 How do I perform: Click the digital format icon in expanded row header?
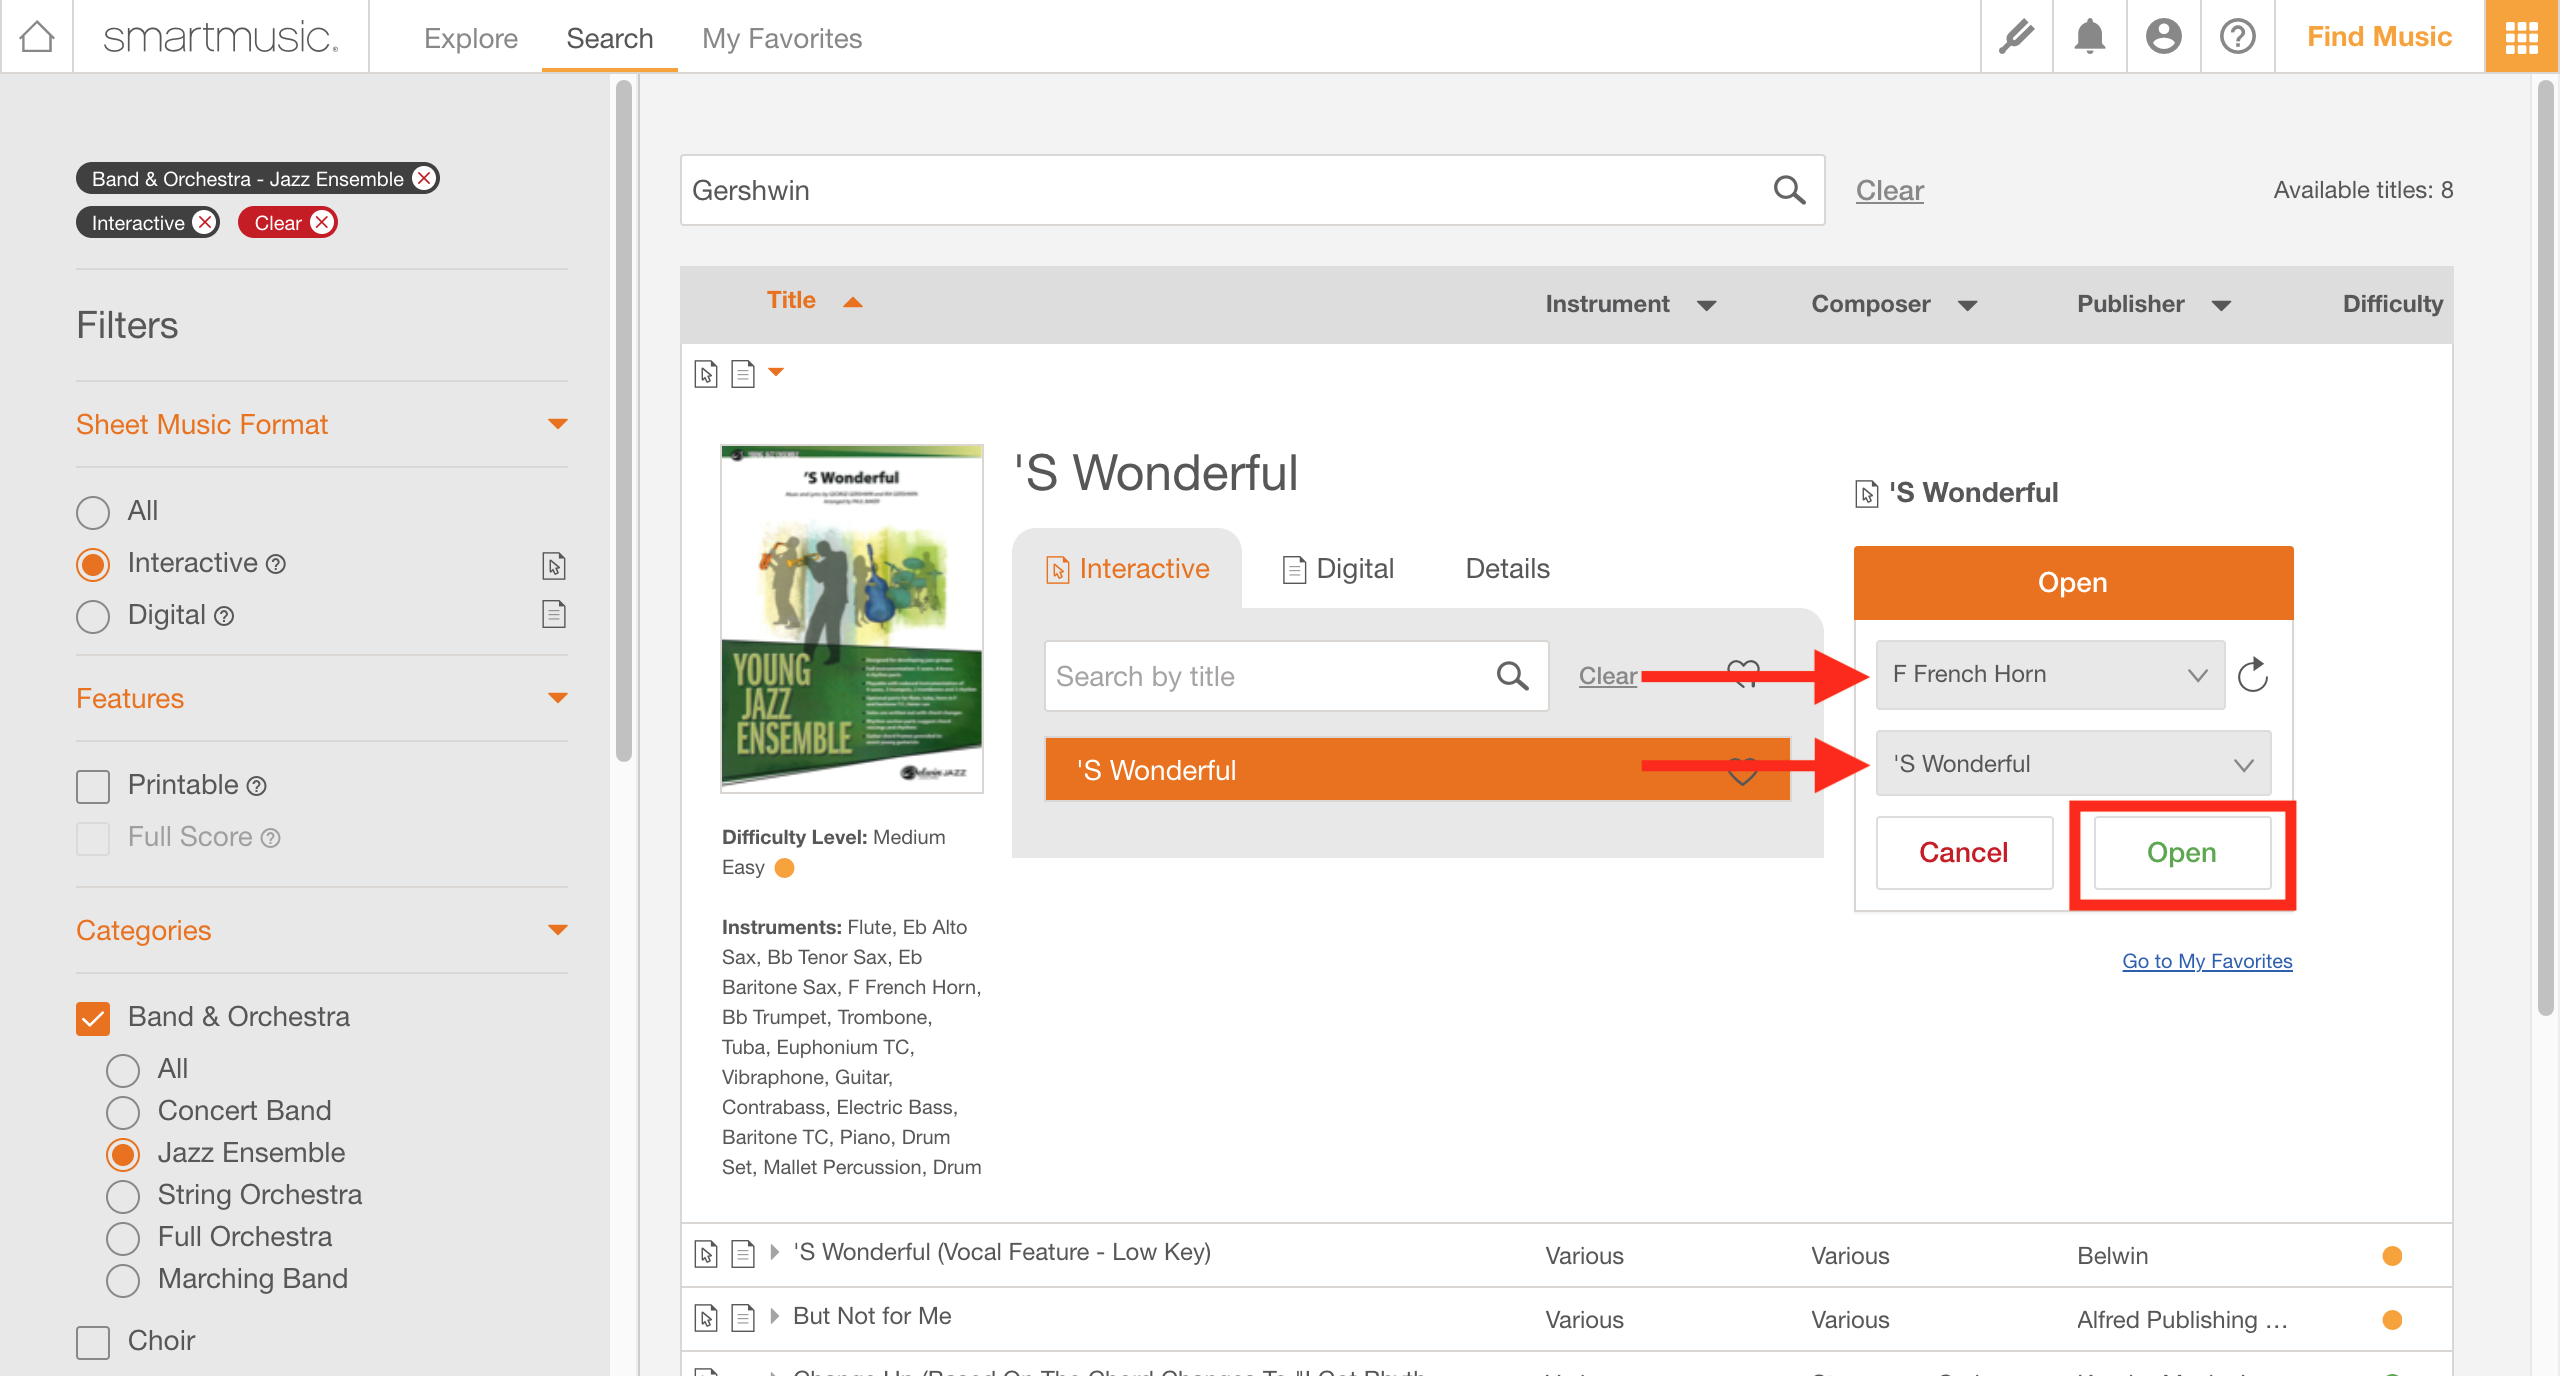pos(743,374)
